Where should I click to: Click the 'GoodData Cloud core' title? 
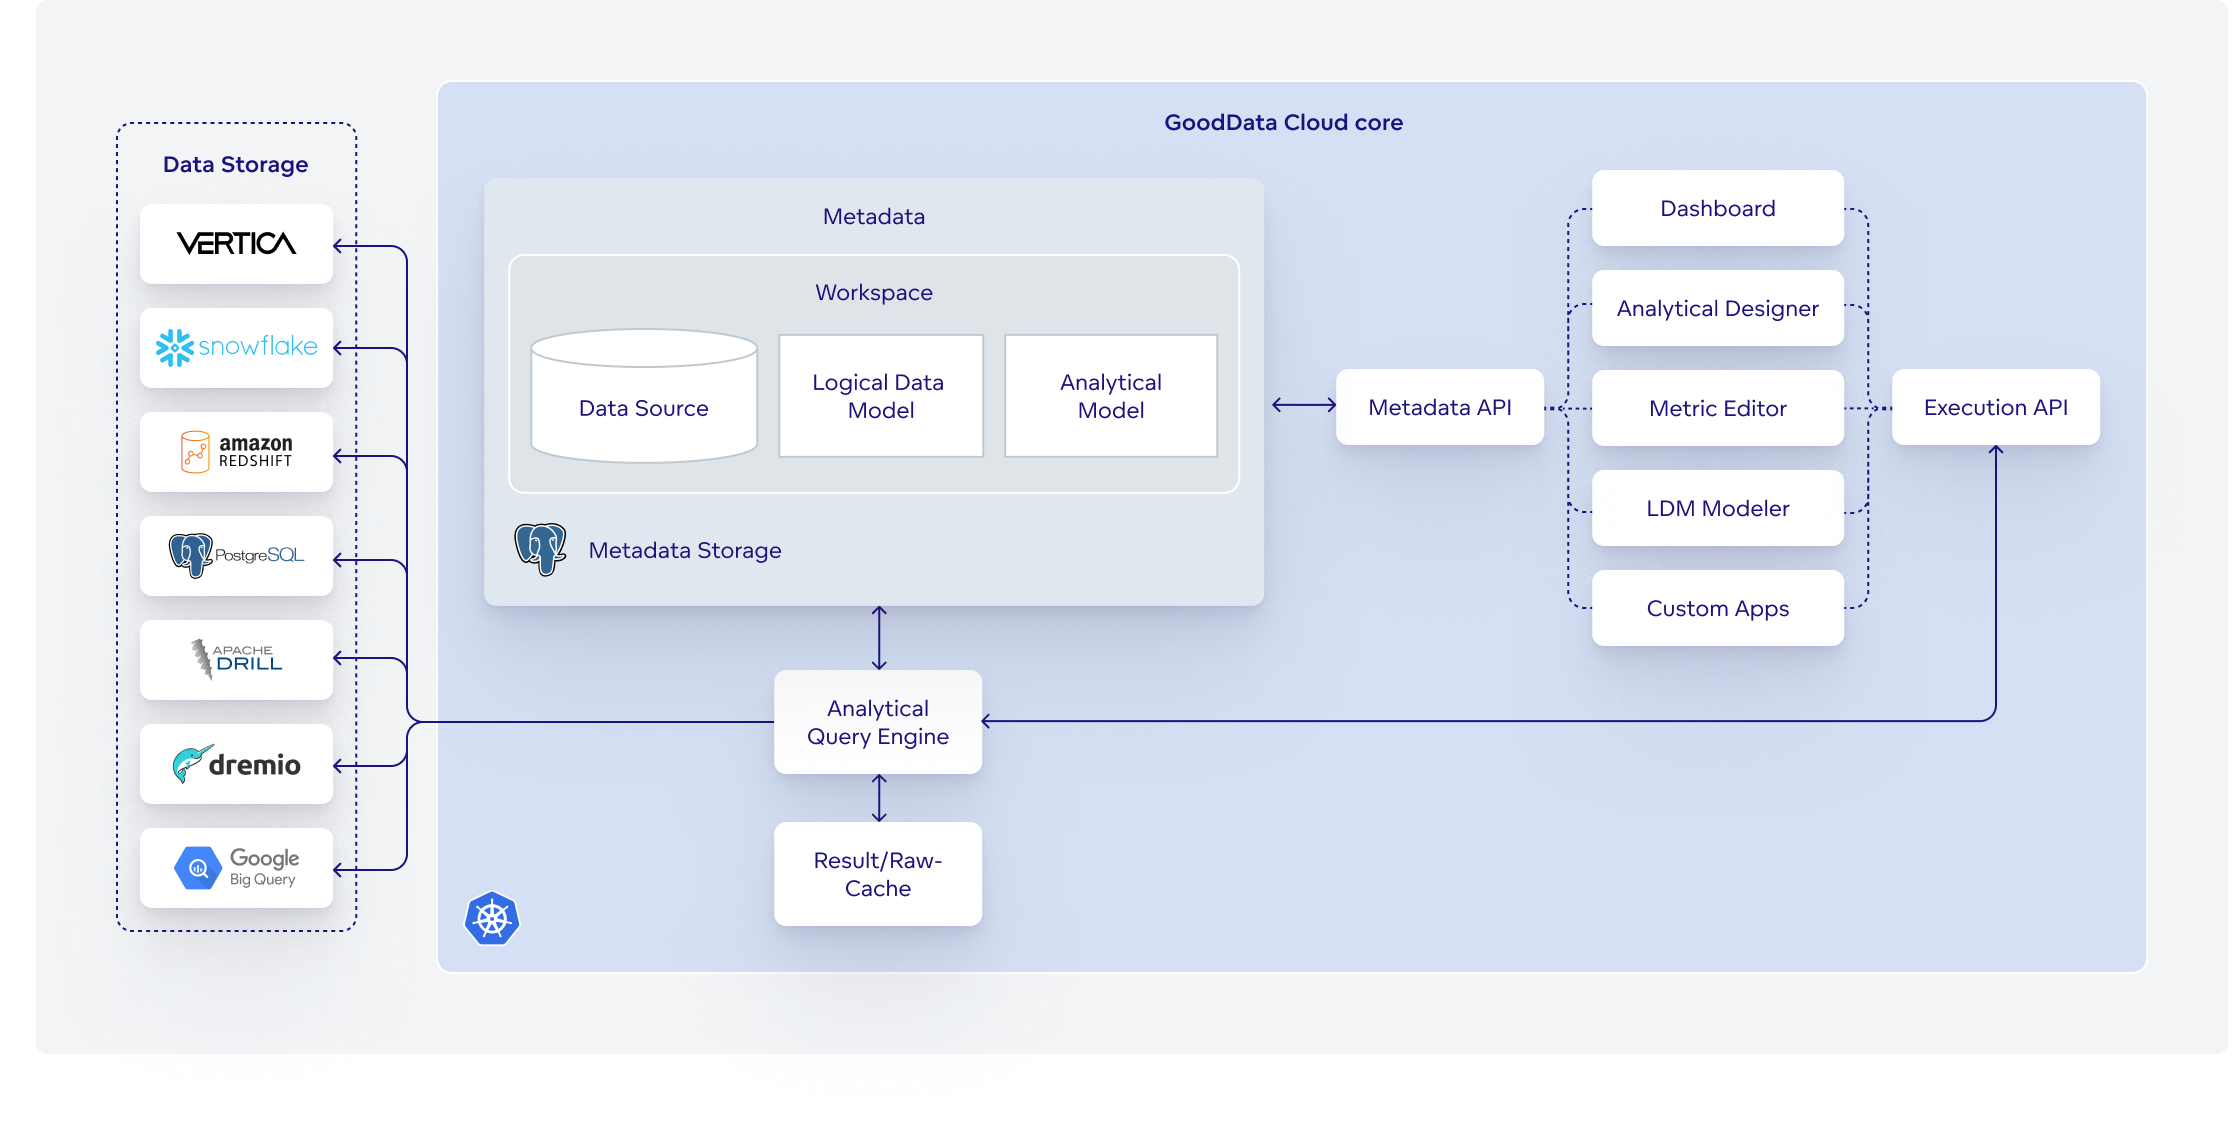[x=1283, y=122]
